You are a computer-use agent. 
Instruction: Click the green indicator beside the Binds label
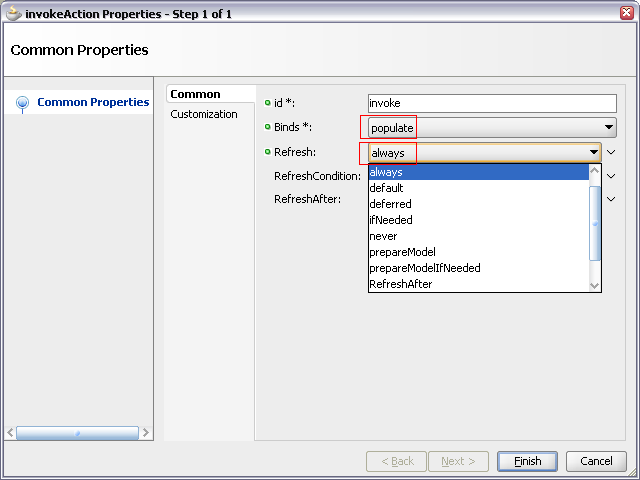click(267, 128)
